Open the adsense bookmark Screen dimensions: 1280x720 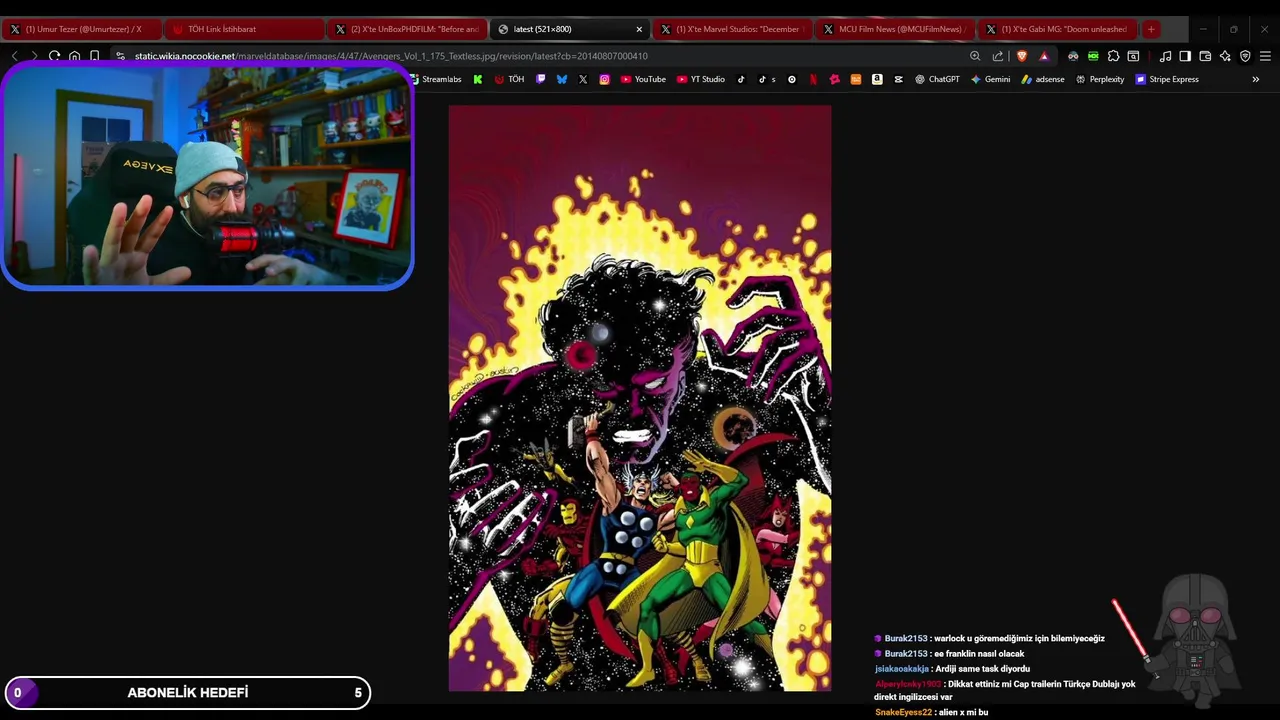point(1043,79)
